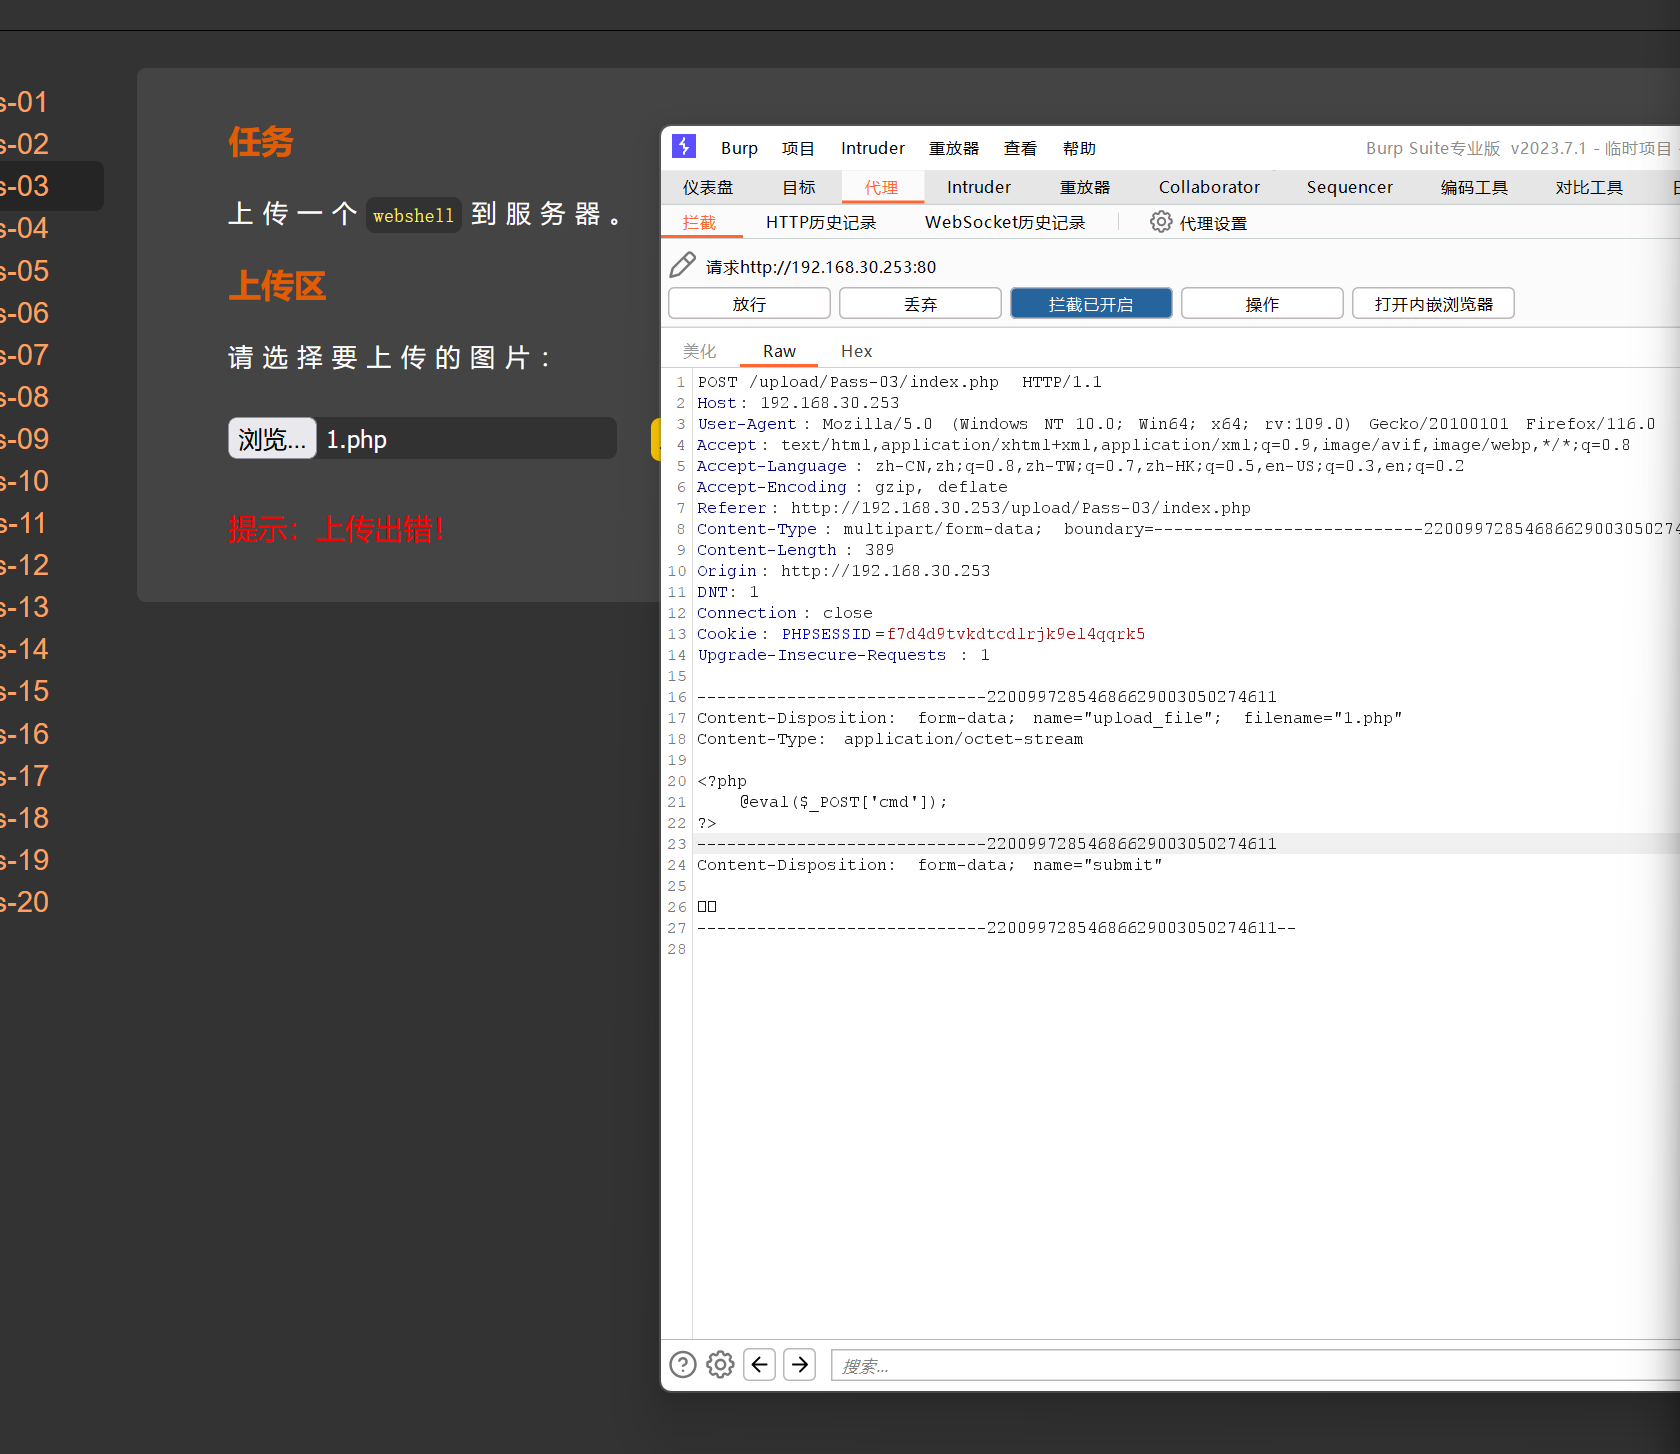Select the 代理 tab
The width and height of the screenshot is (1680, 1454).
pyautogui.click(x=881, y=187)
